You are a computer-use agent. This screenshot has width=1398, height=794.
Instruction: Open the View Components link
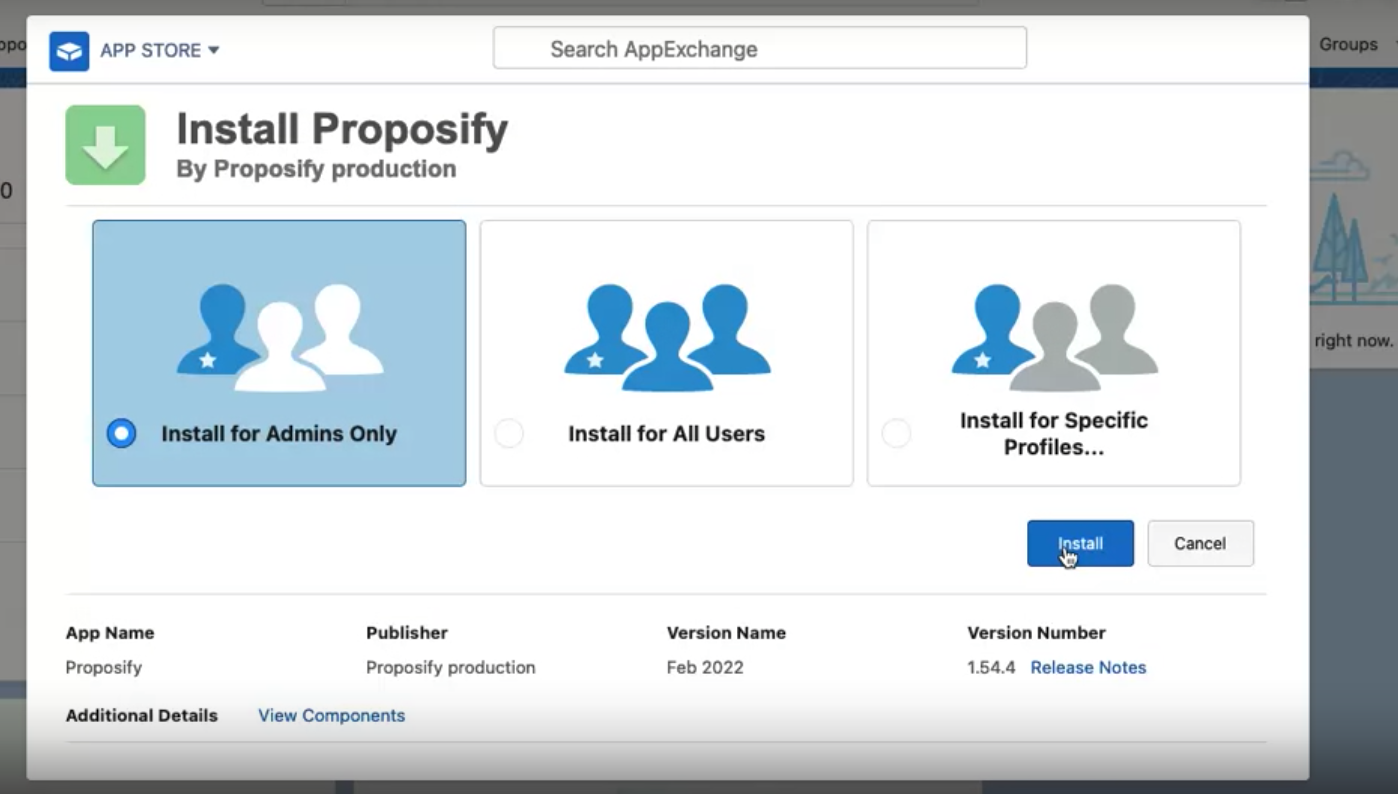pos(331,715)
